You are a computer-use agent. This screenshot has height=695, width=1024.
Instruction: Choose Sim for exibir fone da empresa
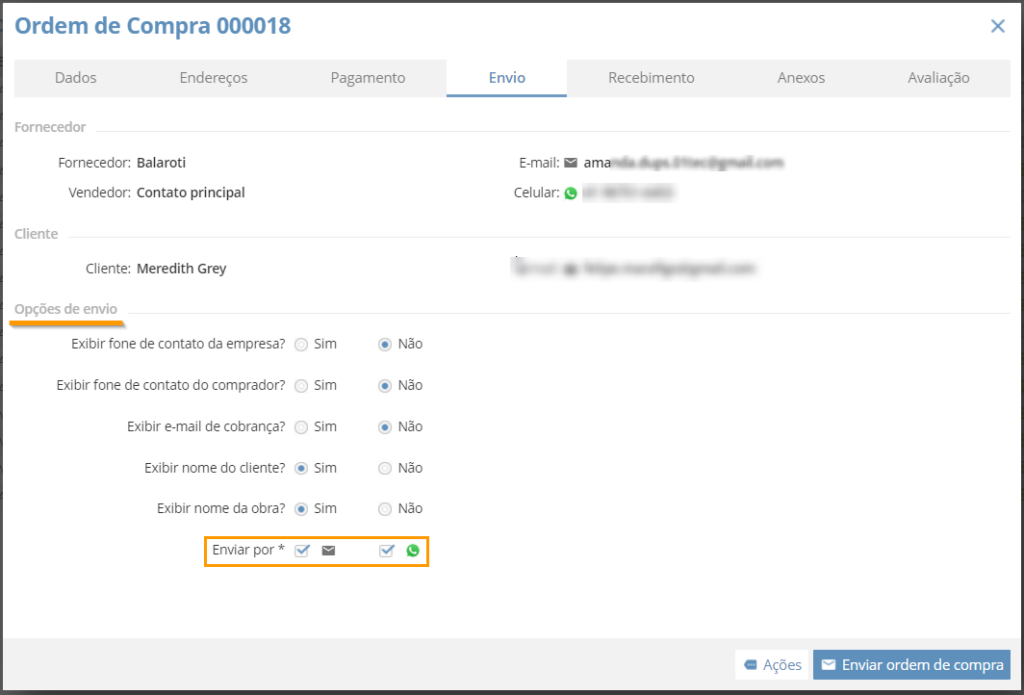tap(301, 345)
